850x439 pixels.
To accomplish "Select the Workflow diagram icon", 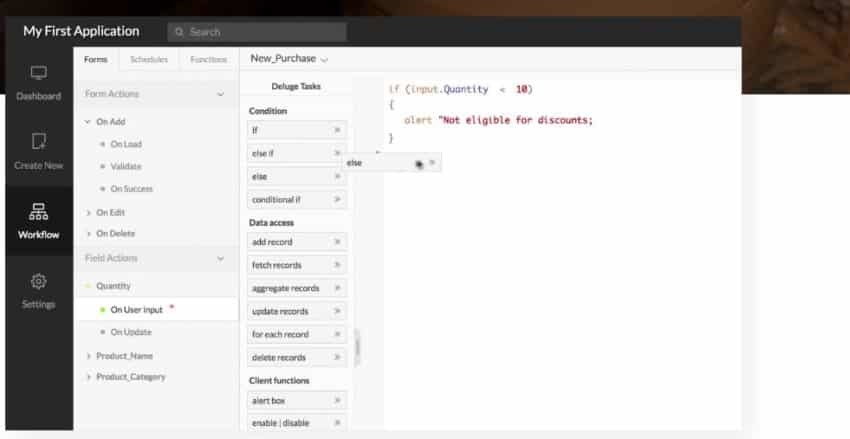I will point(39,212).
